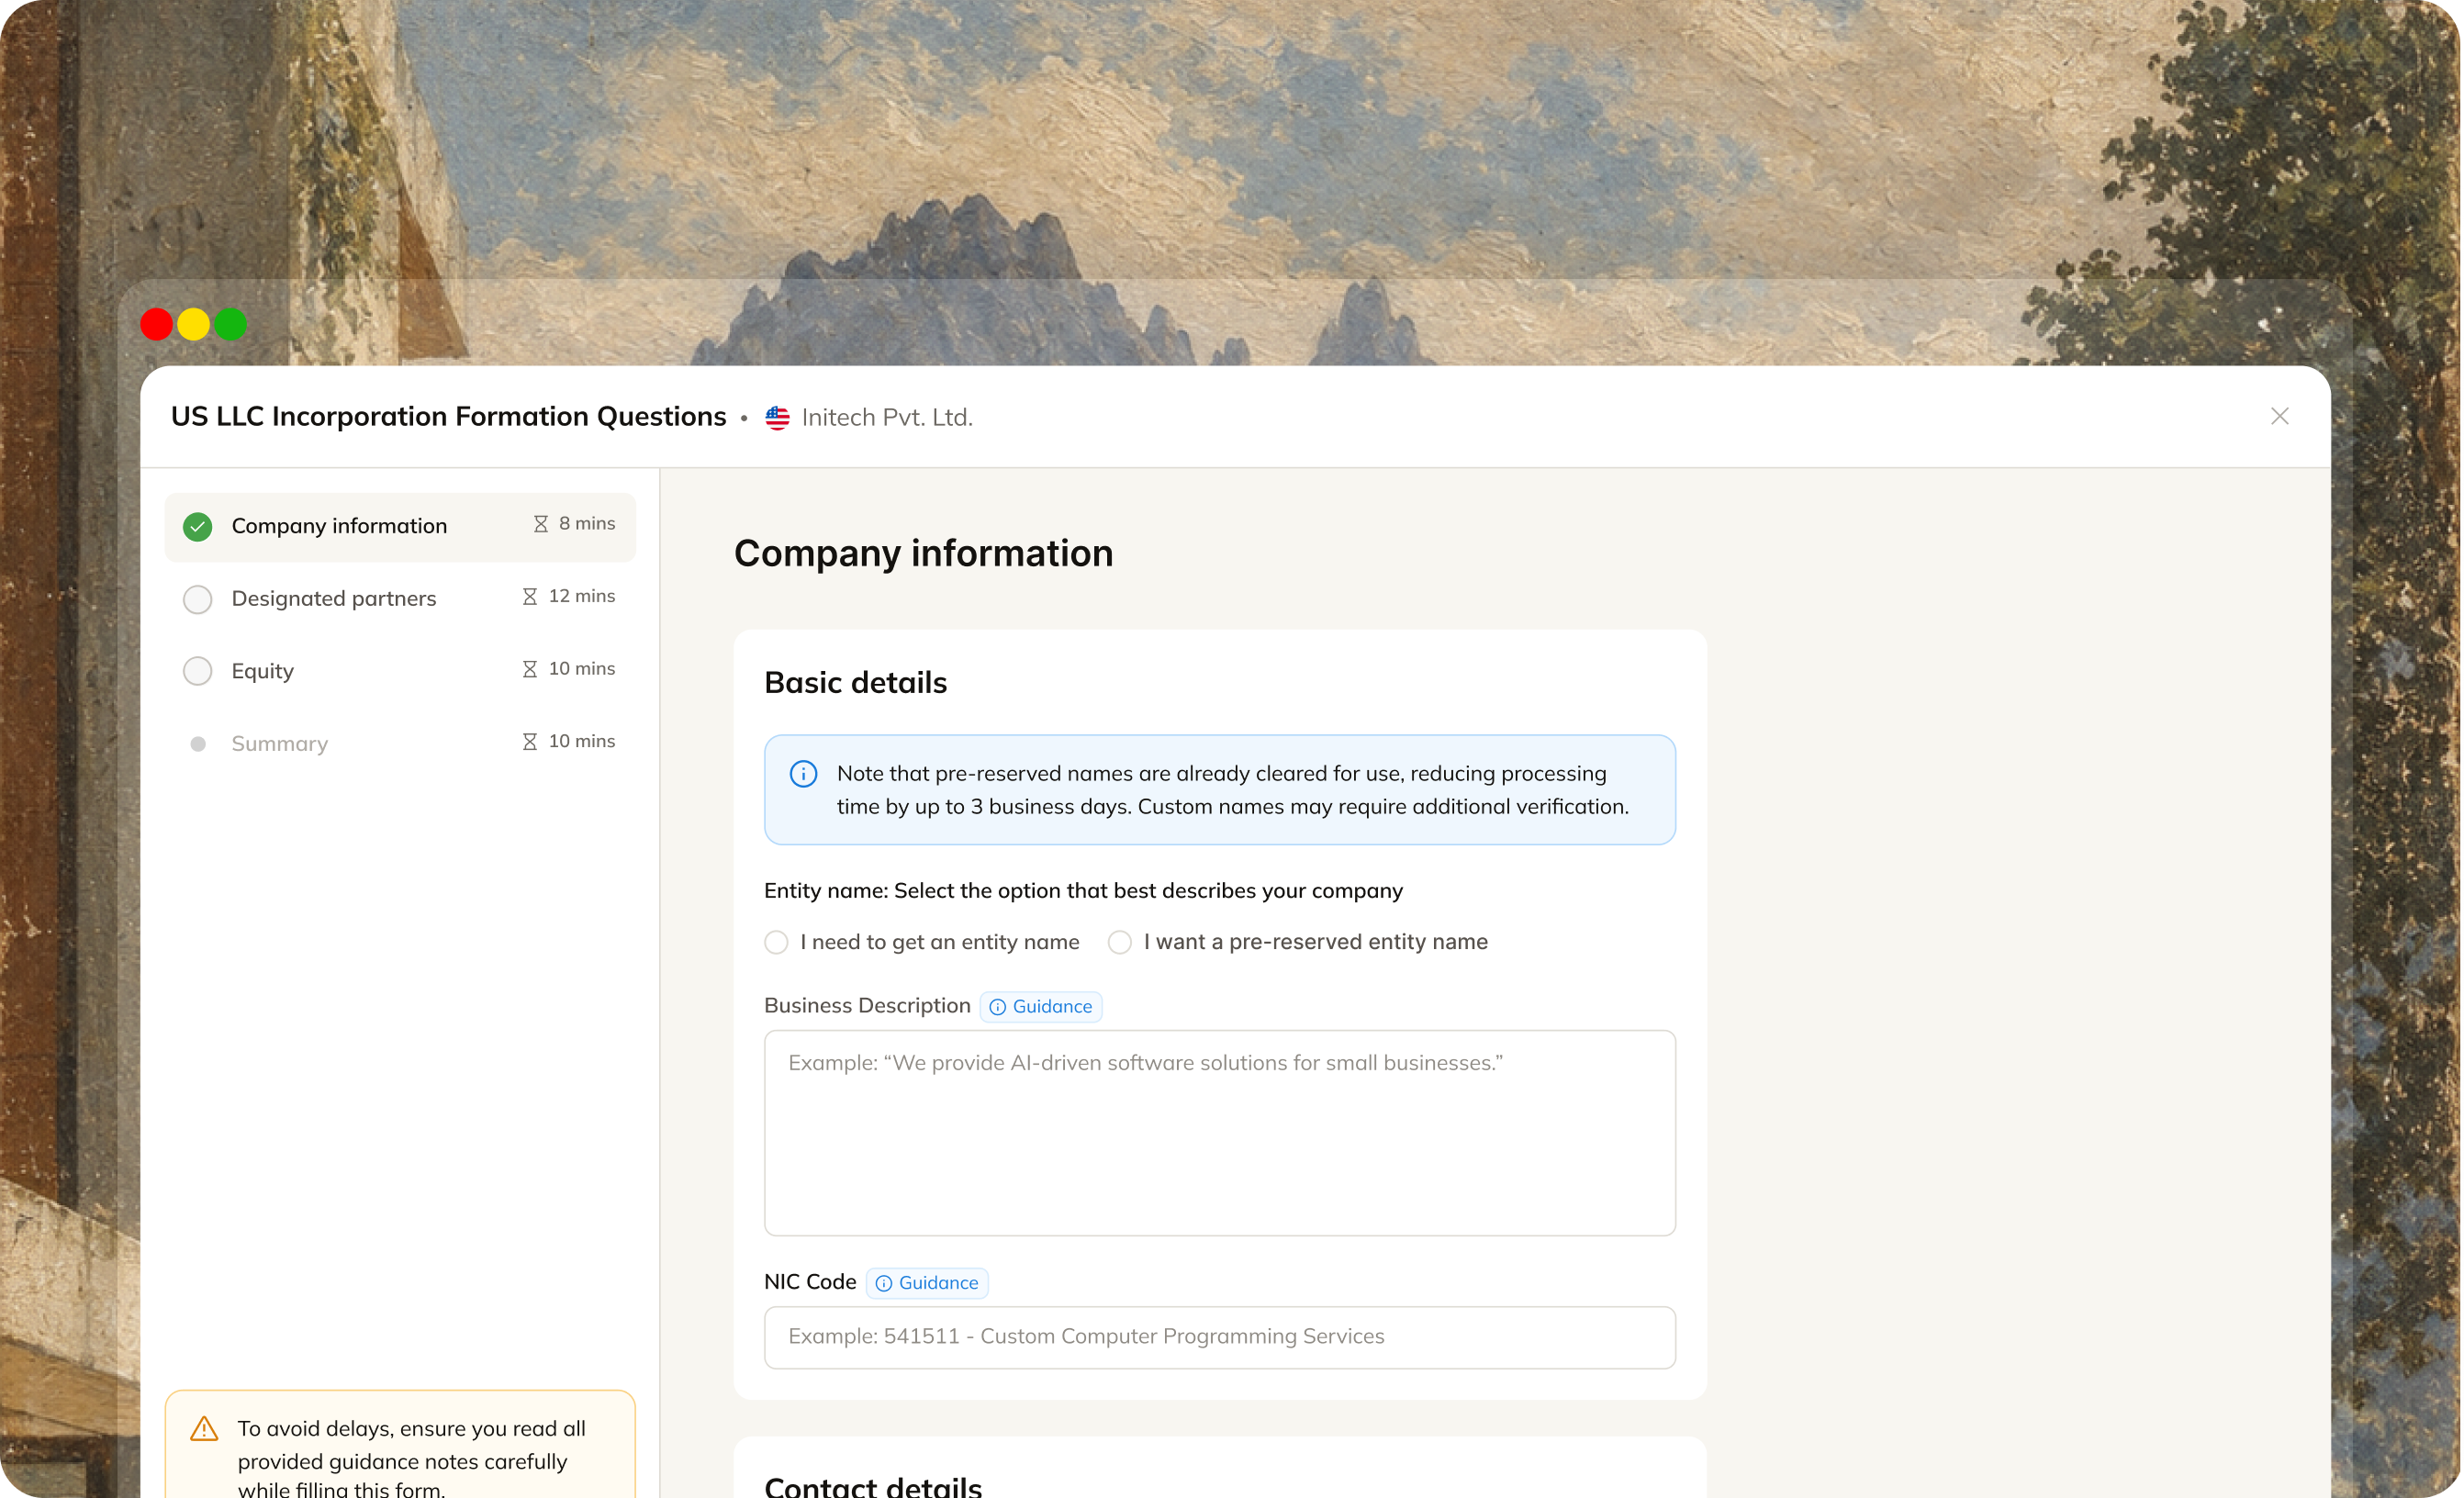Click the 'Company information' page heading
This screenshot has width=2464, height=1498.
924,554
